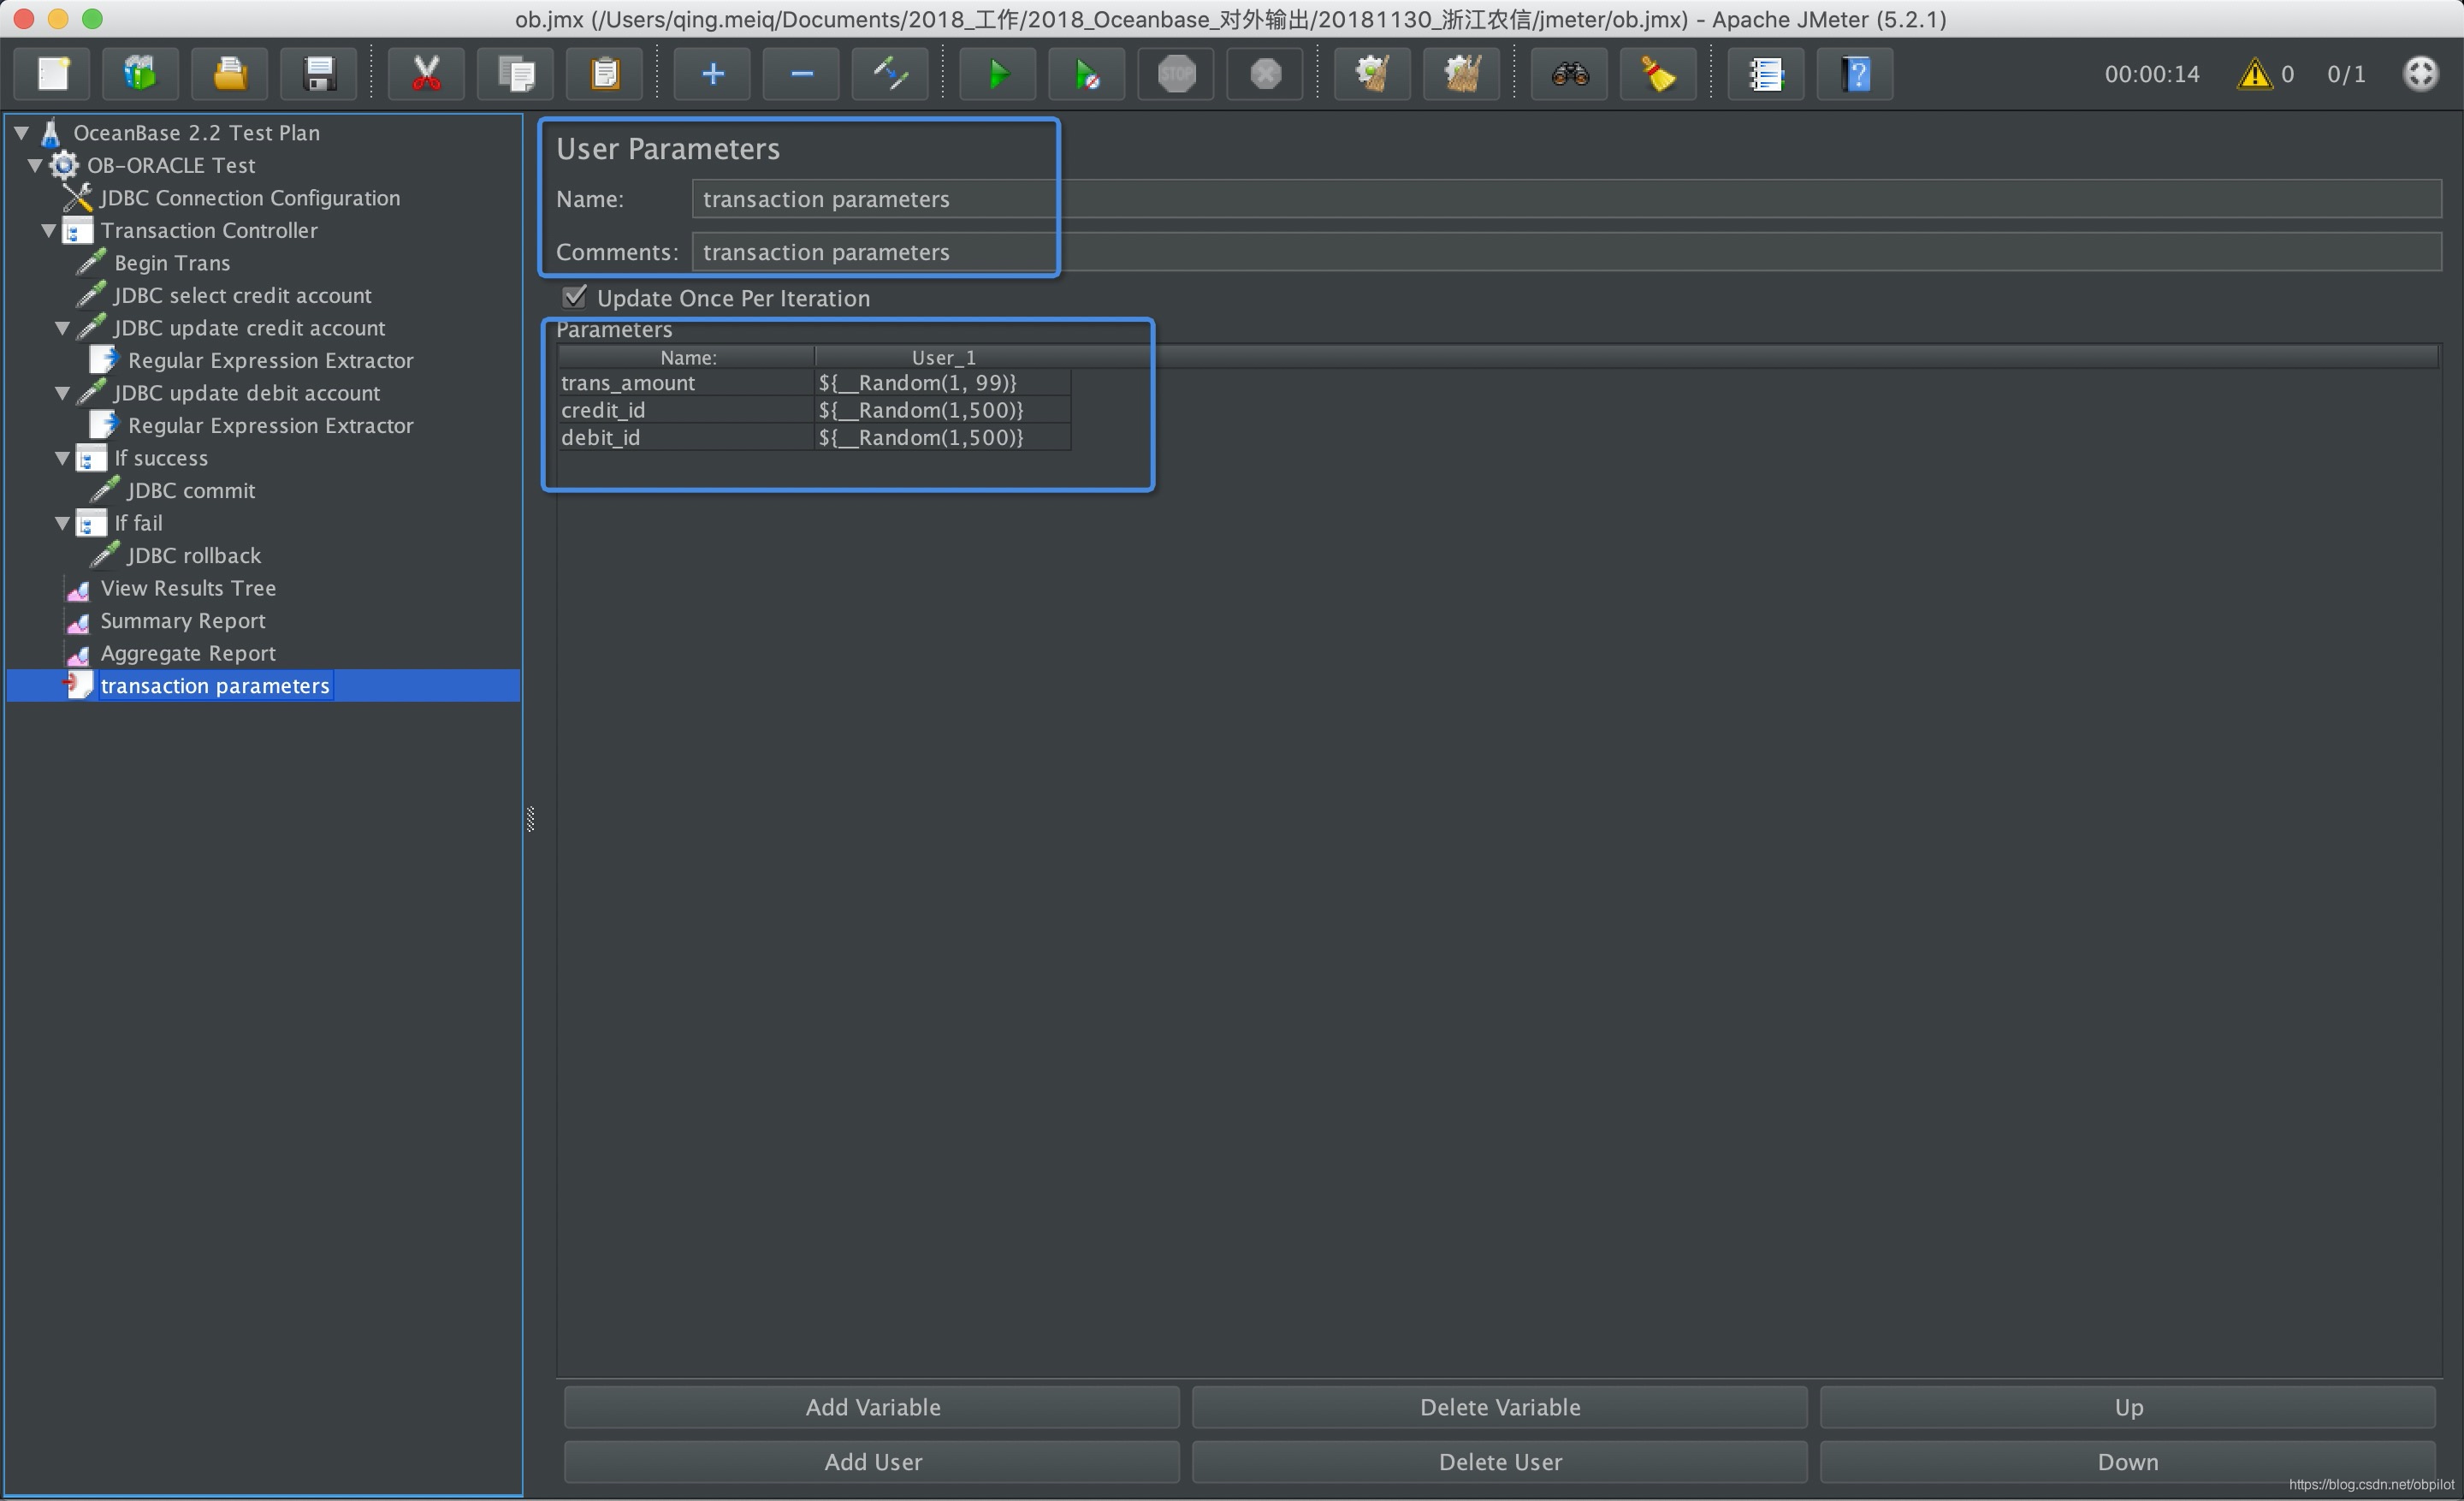2464x1501 pixels.
Task: Click the remote engines status icon
Action: pos(2420,74)
